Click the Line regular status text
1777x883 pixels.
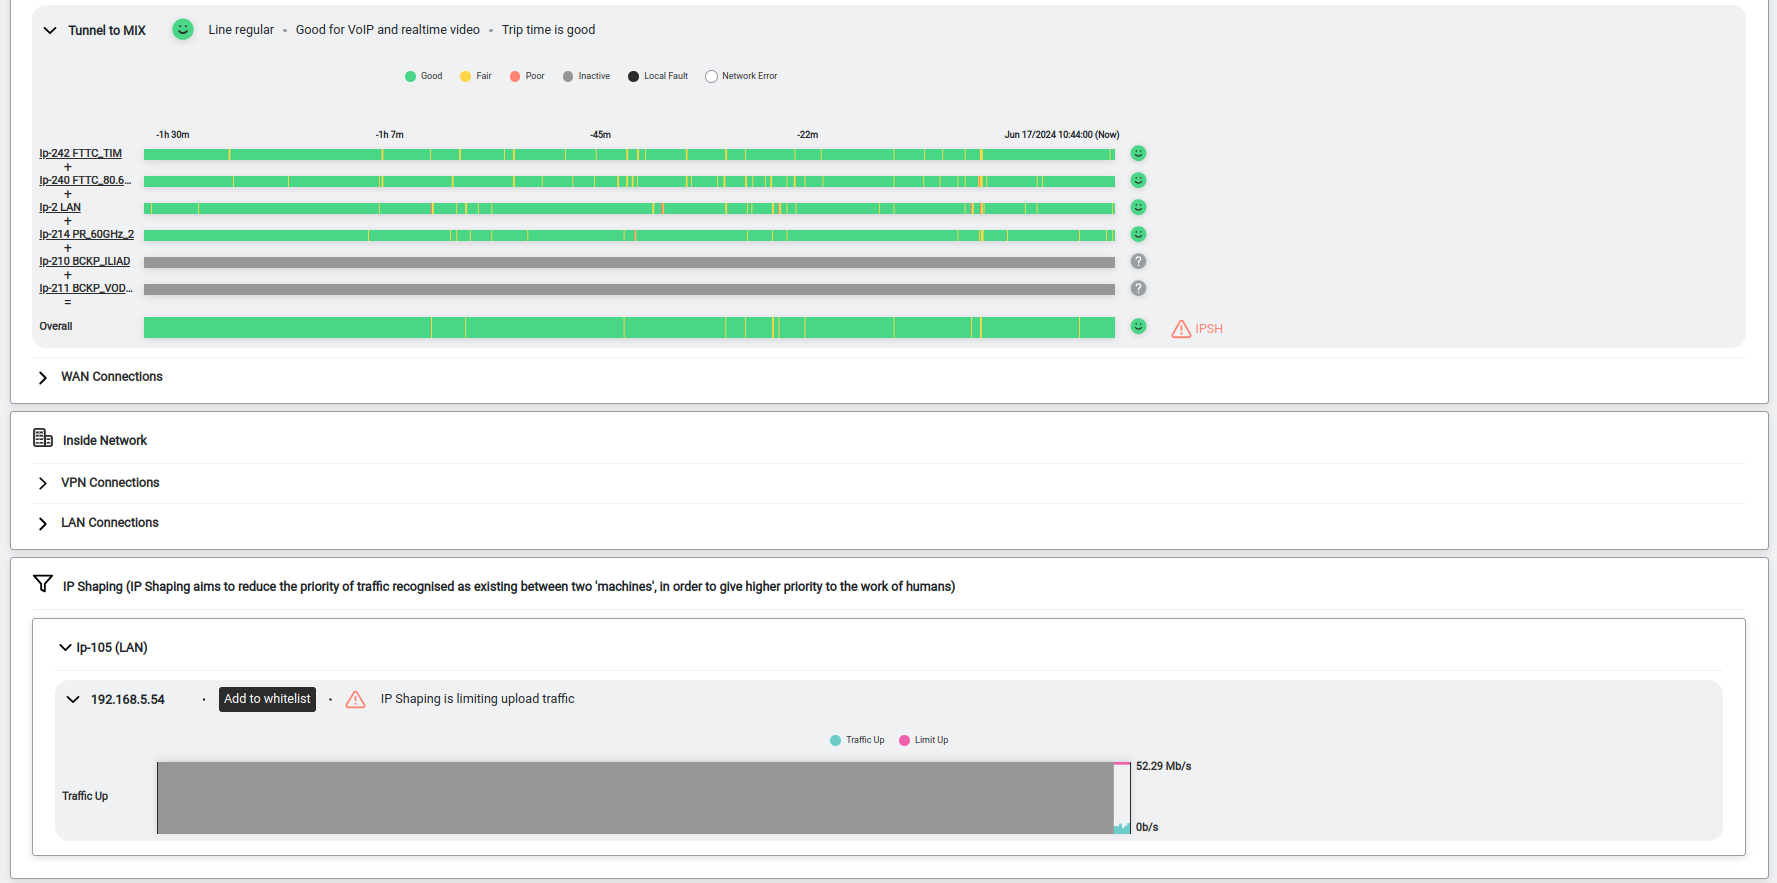point(241,30)
